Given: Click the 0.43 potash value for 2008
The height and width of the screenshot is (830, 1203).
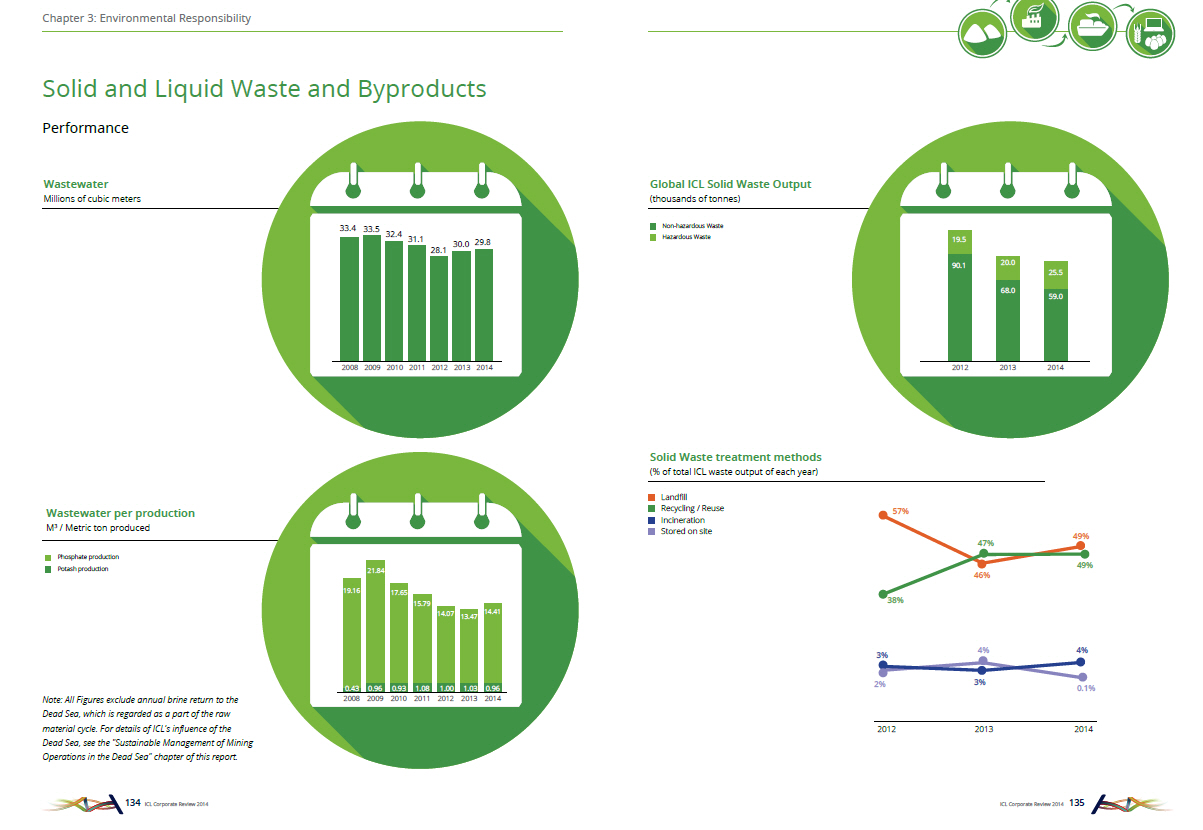Looking at the screenshot, I should 351,688.
